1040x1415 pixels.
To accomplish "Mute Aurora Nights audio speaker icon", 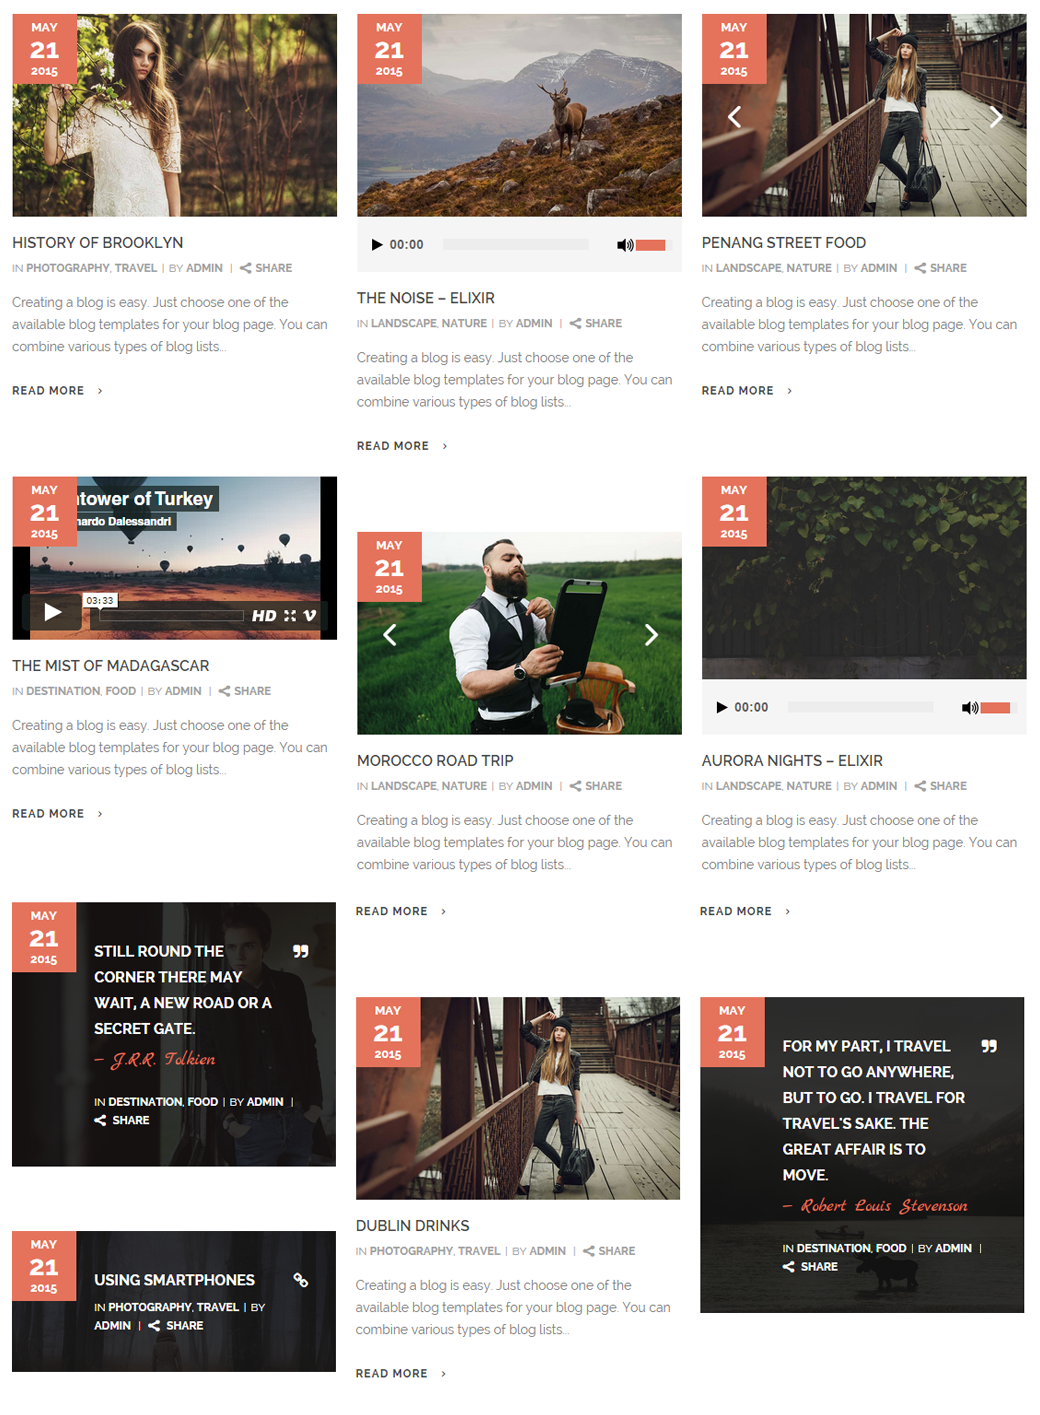I will point(970,708).
